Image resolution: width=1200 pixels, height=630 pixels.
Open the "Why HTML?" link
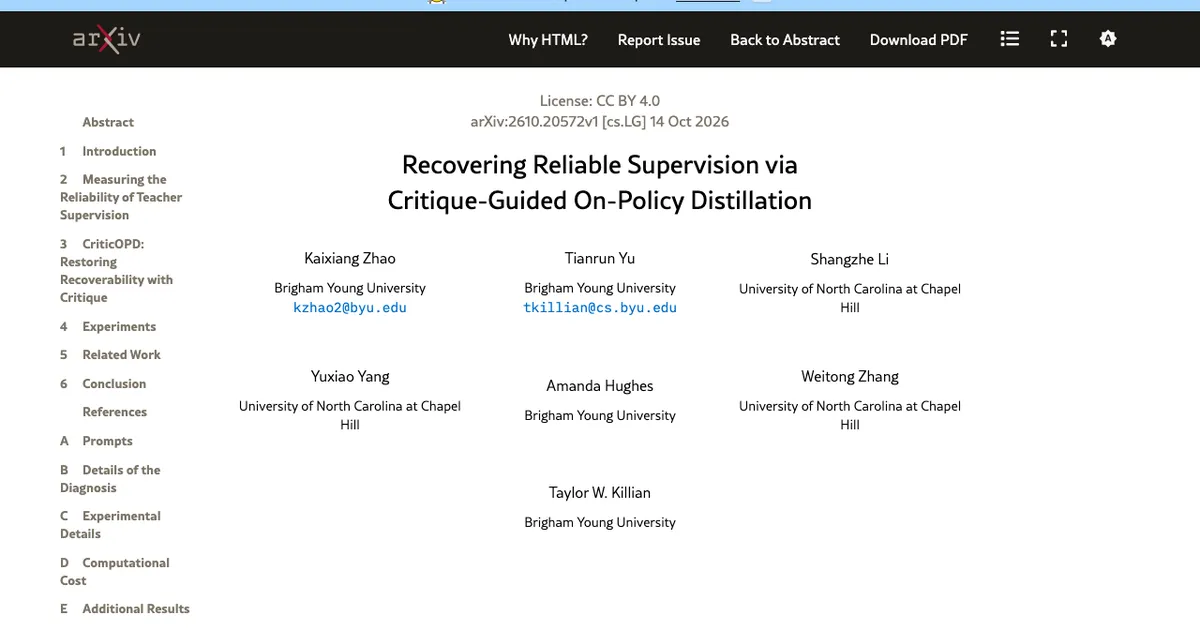tap(548, 40)
